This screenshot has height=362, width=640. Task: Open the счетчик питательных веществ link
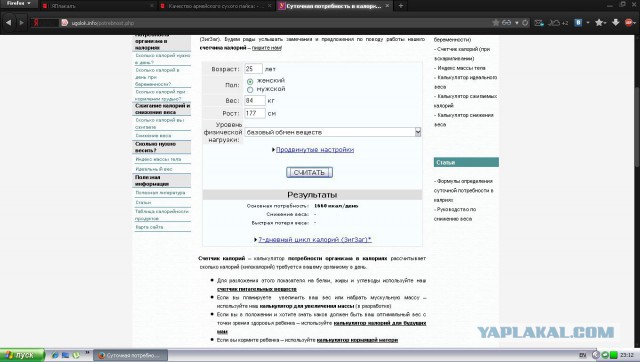tap(257, 289)
